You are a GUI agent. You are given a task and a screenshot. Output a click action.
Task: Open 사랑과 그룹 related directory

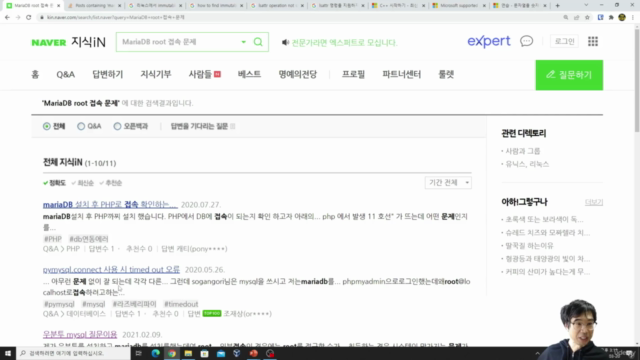coord(522,151)
